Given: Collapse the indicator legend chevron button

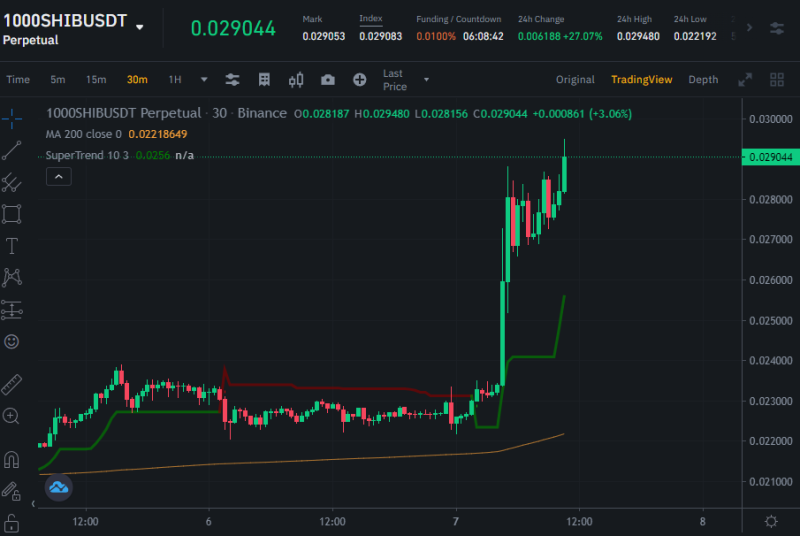Looking at the screenshot, I should [x=59, y=177].
